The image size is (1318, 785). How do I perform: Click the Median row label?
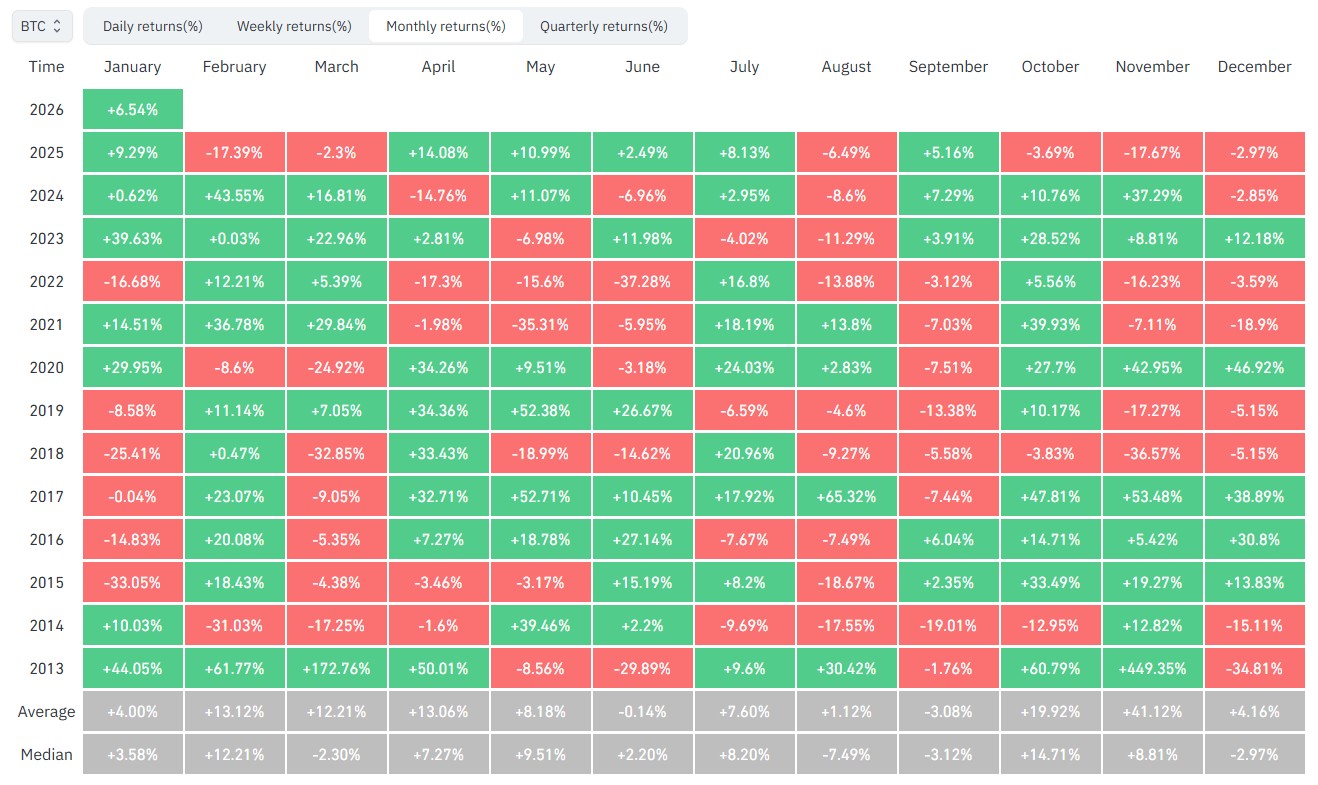pyautogui.click(x=46, y=755)
